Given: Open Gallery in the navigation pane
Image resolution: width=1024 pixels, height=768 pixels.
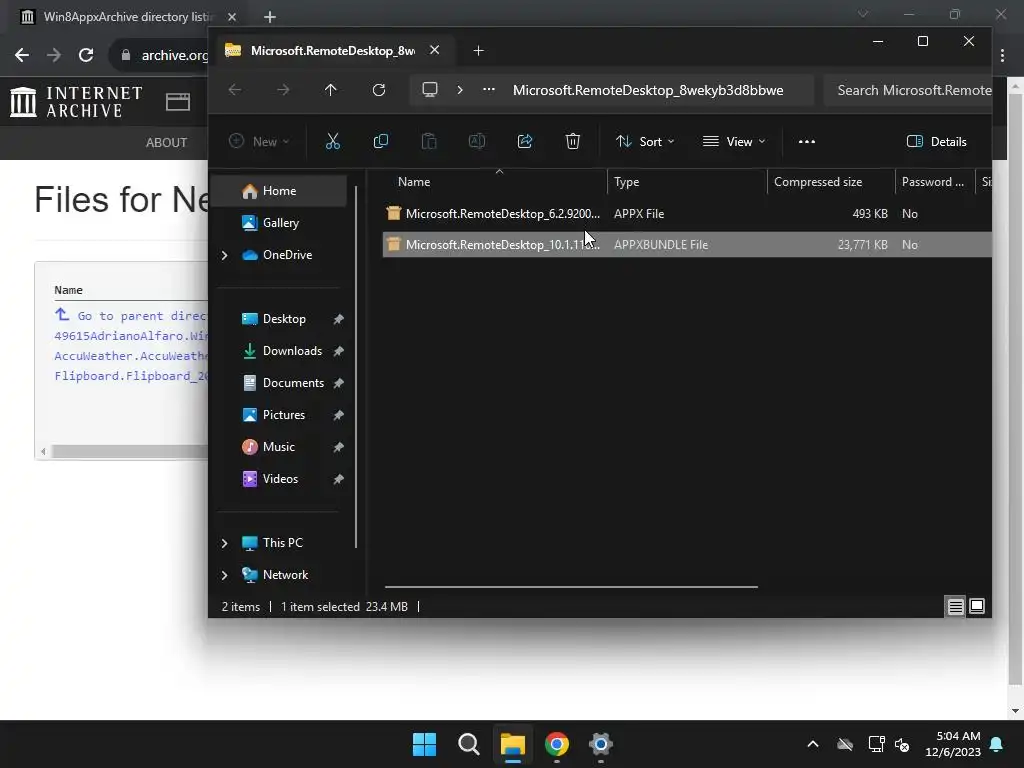Looking at the screenshot, I should point(280,223).
